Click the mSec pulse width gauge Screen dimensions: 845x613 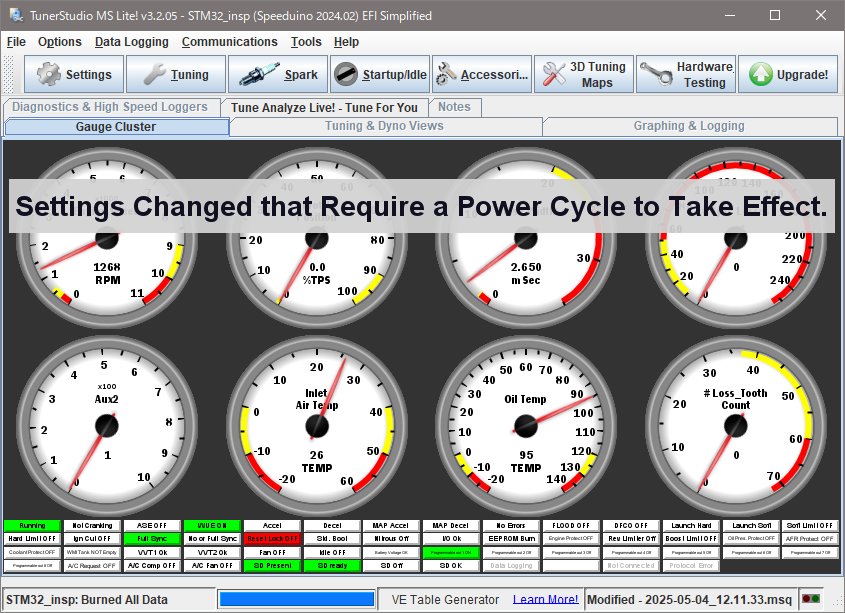coord(525,238)
